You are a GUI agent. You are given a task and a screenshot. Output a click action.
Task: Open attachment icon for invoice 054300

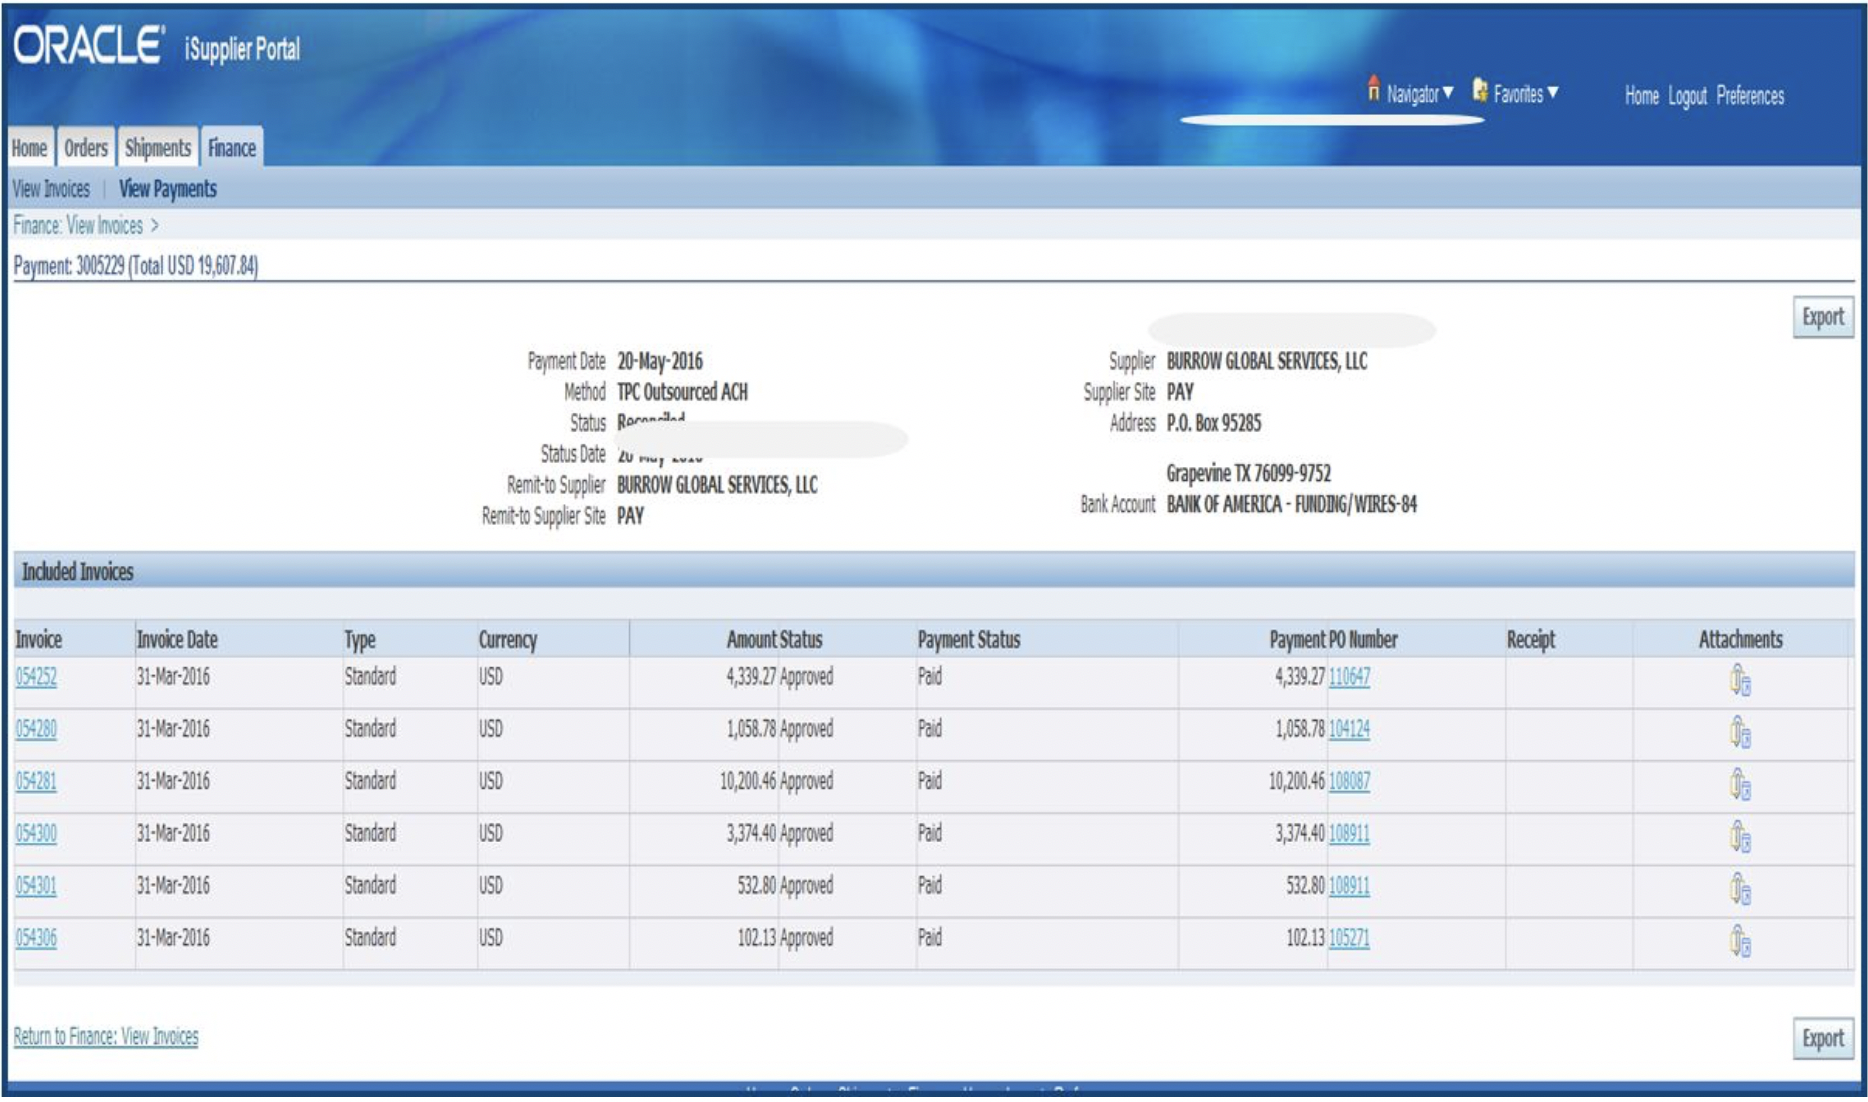point(1740,838)
